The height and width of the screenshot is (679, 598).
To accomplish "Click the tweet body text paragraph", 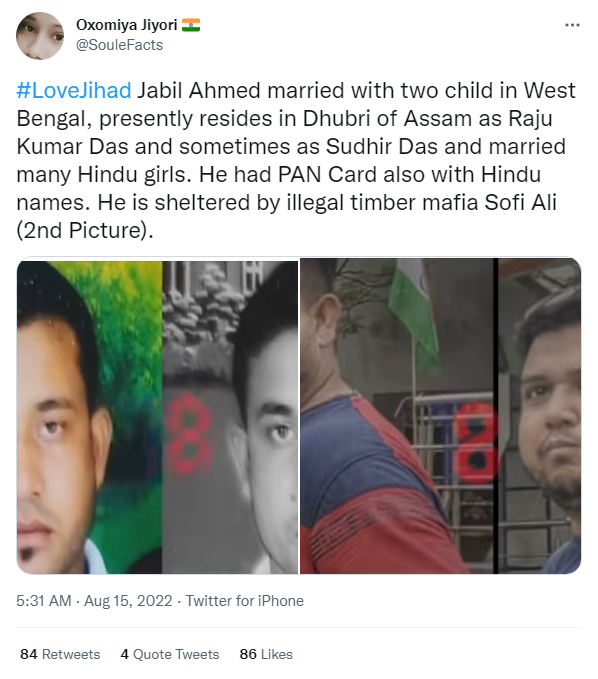I will pyautogui.click(x=297, y=161).
